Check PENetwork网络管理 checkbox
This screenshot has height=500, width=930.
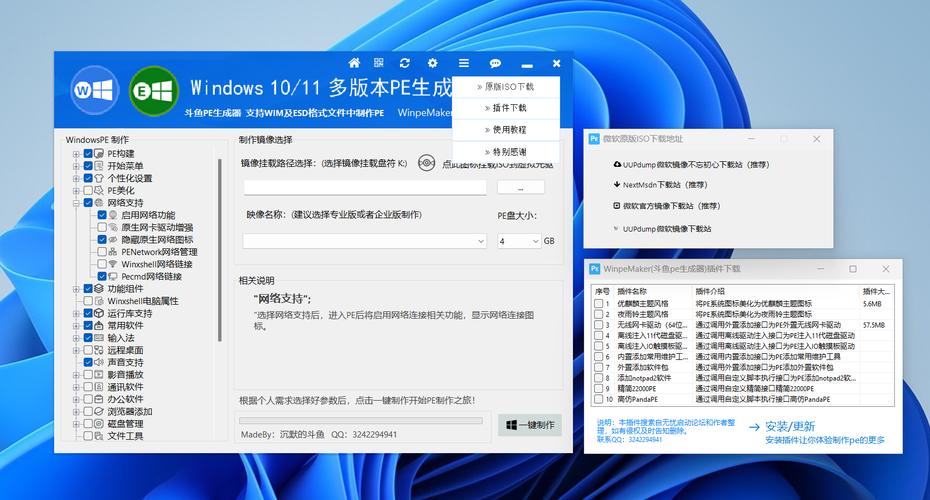point(102,252)
